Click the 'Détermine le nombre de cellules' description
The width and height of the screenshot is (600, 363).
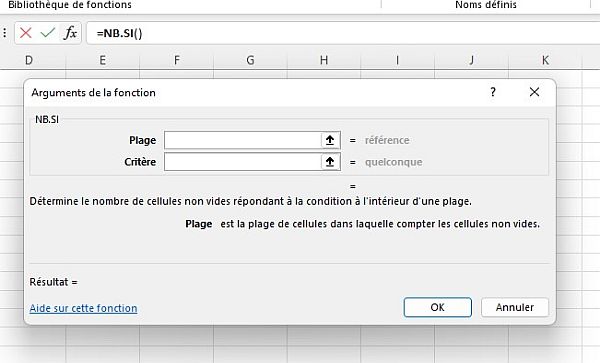coord(251,201)
